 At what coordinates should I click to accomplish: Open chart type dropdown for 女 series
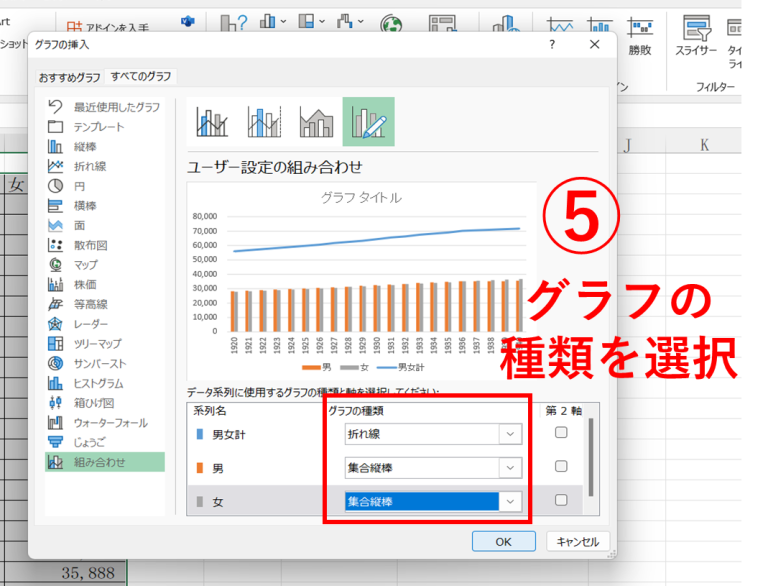point(510,501)
